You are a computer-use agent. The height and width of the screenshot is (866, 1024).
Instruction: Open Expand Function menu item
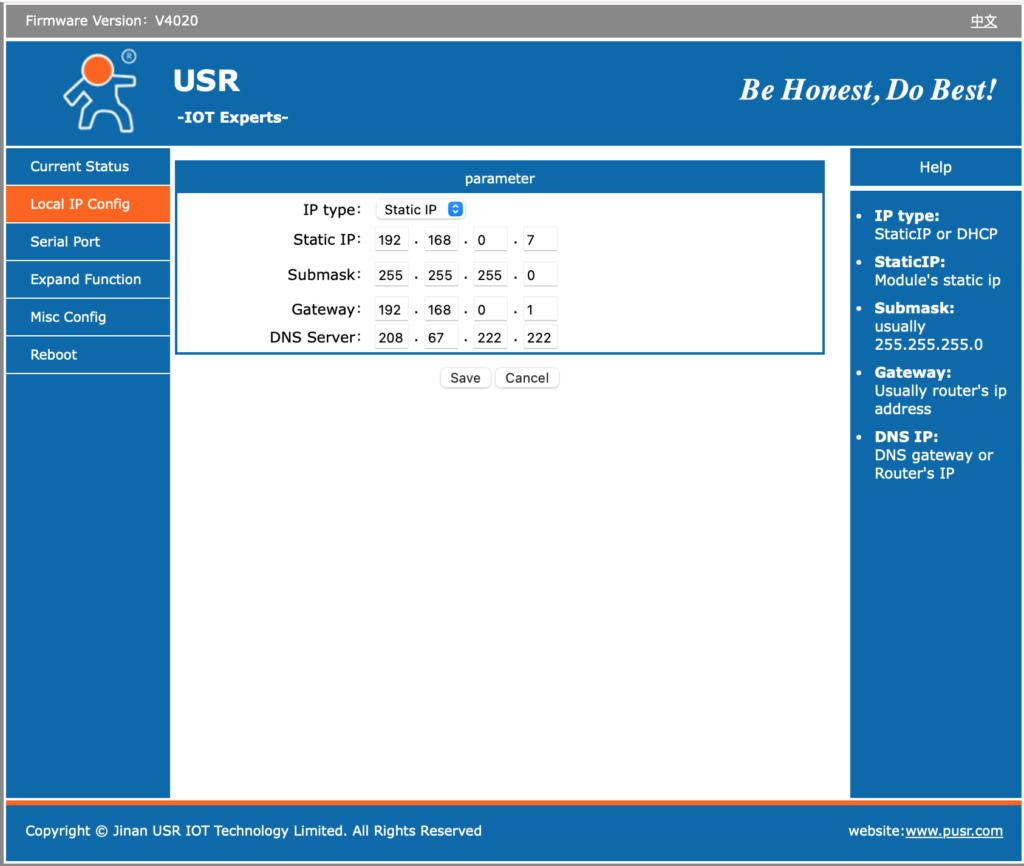click(x=85, y=280)
